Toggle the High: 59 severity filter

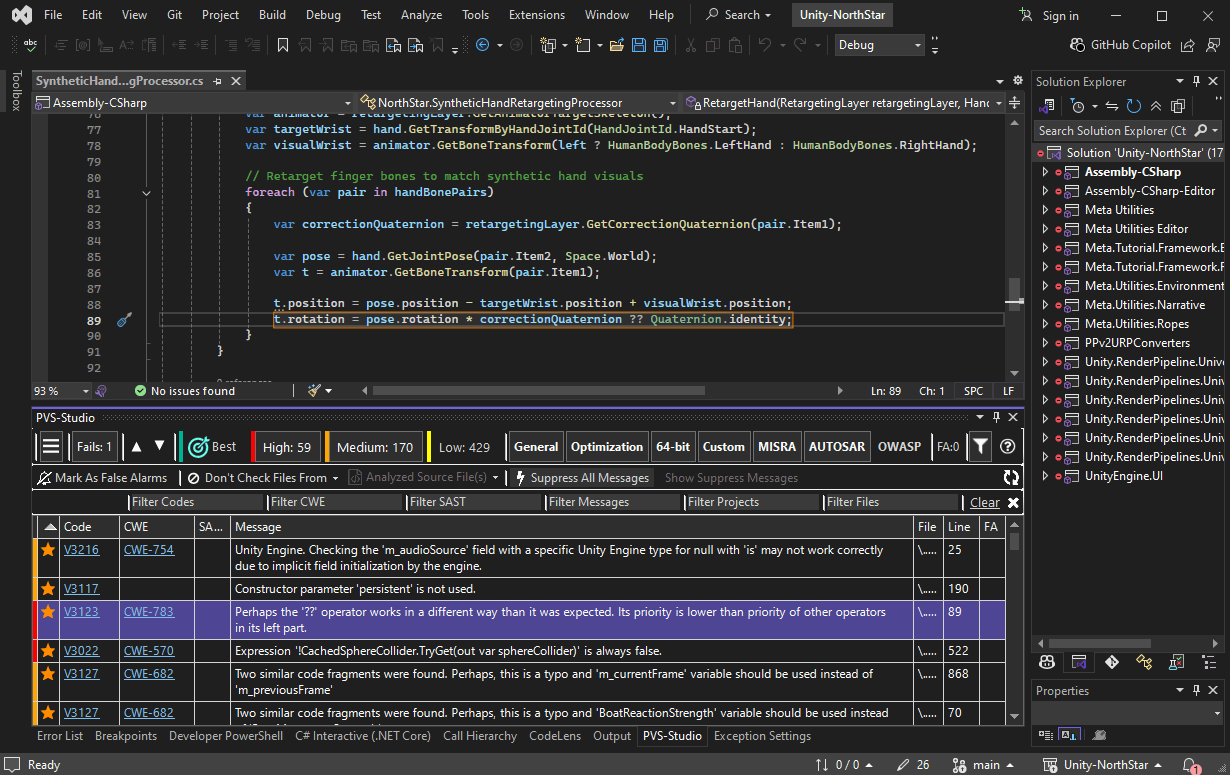click(x=286, y=447)
